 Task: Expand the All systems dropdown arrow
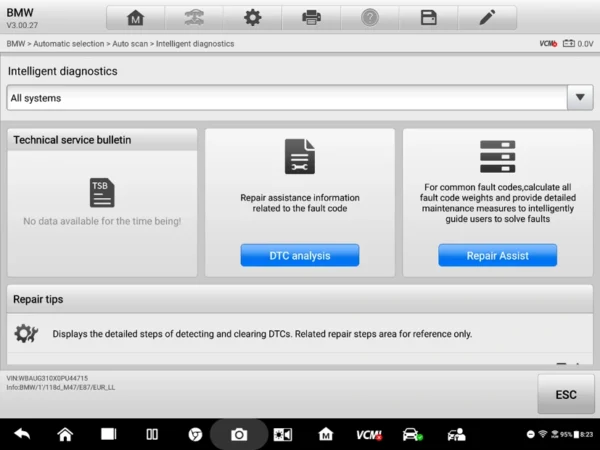tap(580, 98)
